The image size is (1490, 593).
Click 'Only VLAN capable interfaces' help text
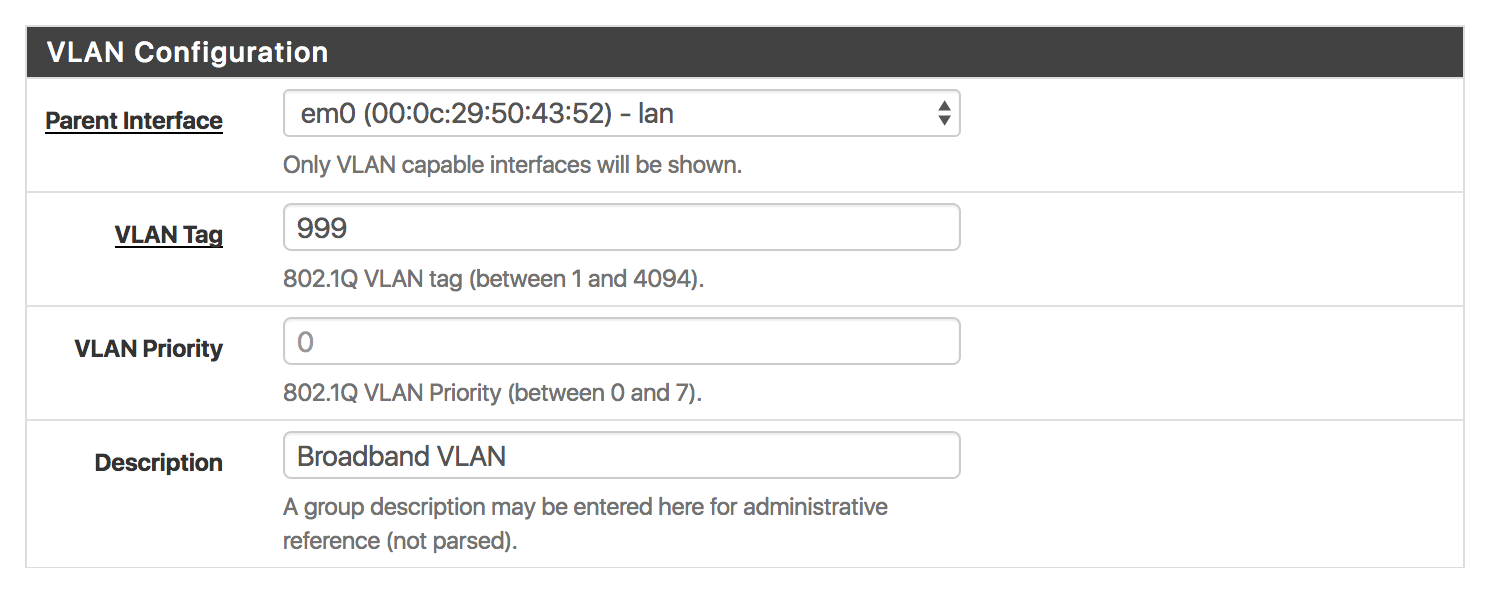512,164
